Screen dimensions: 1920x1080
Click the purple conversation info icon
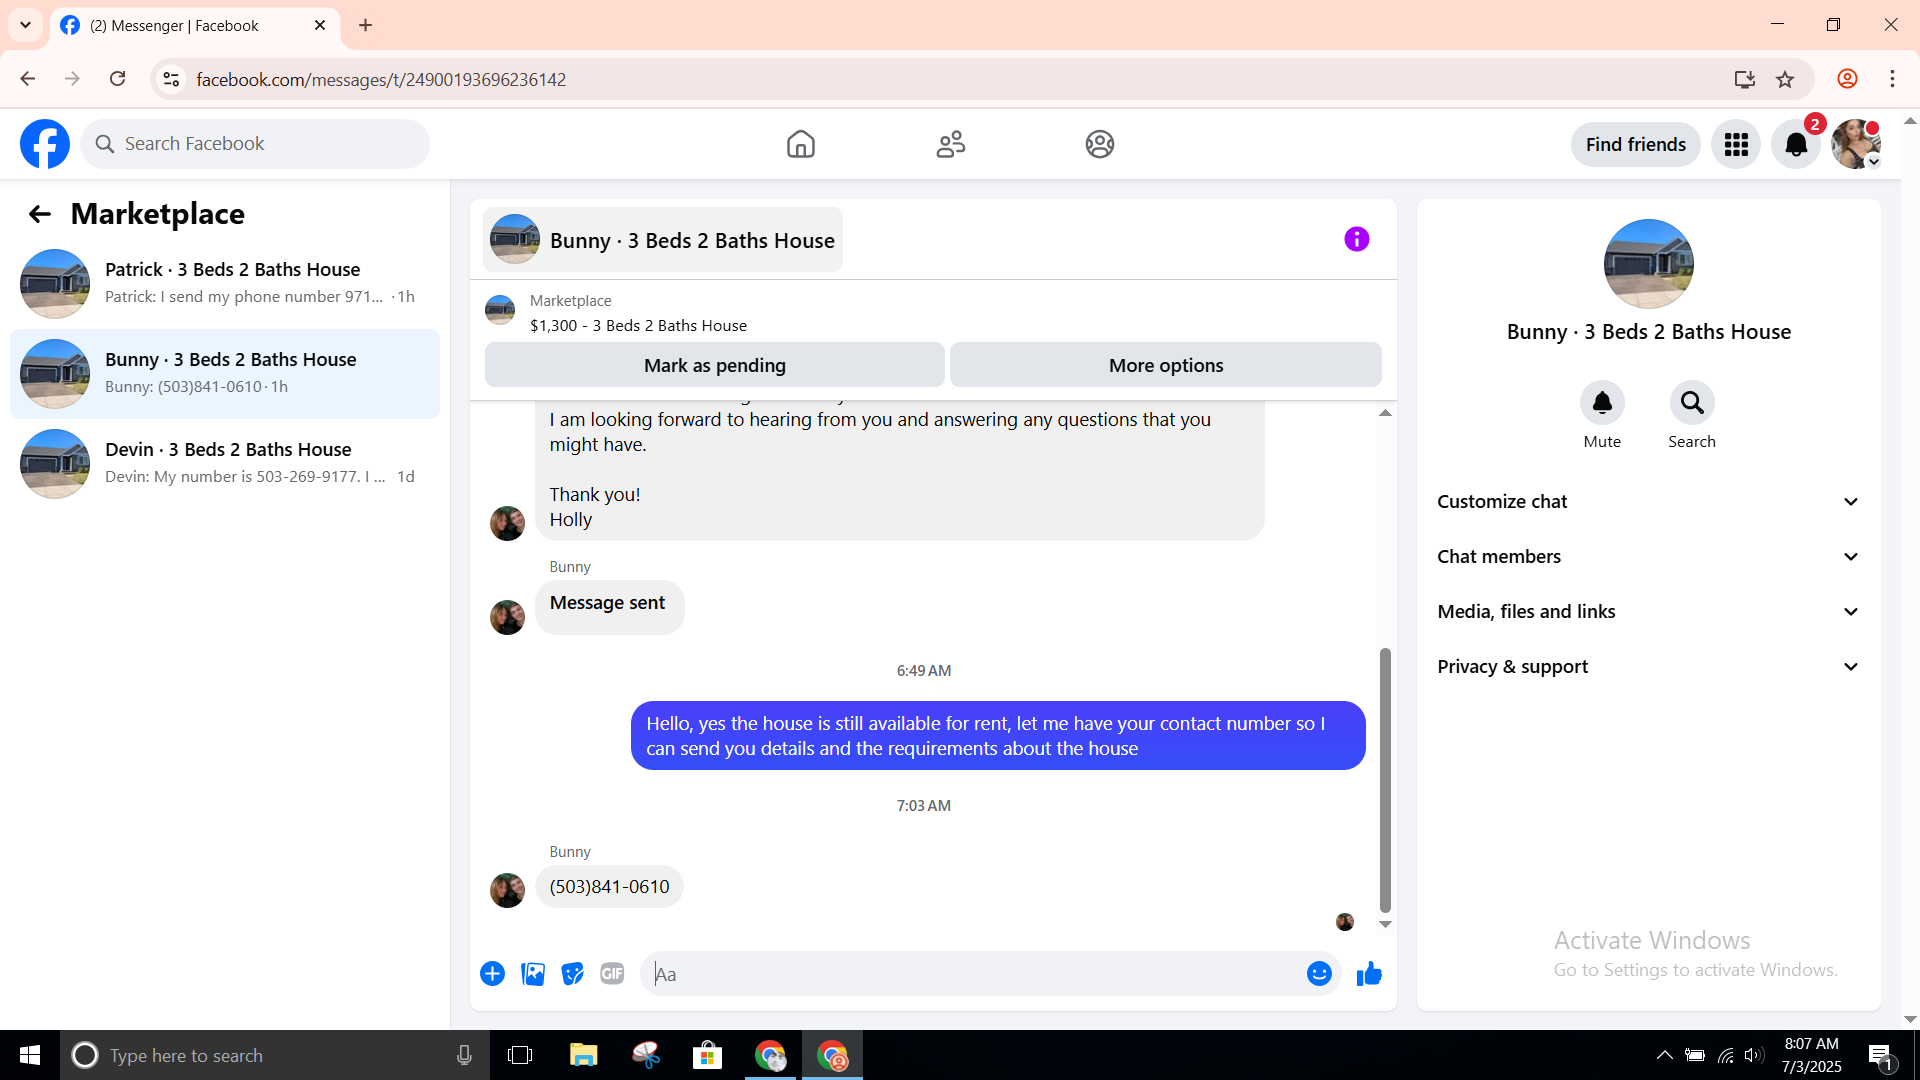pos(1356,239)
